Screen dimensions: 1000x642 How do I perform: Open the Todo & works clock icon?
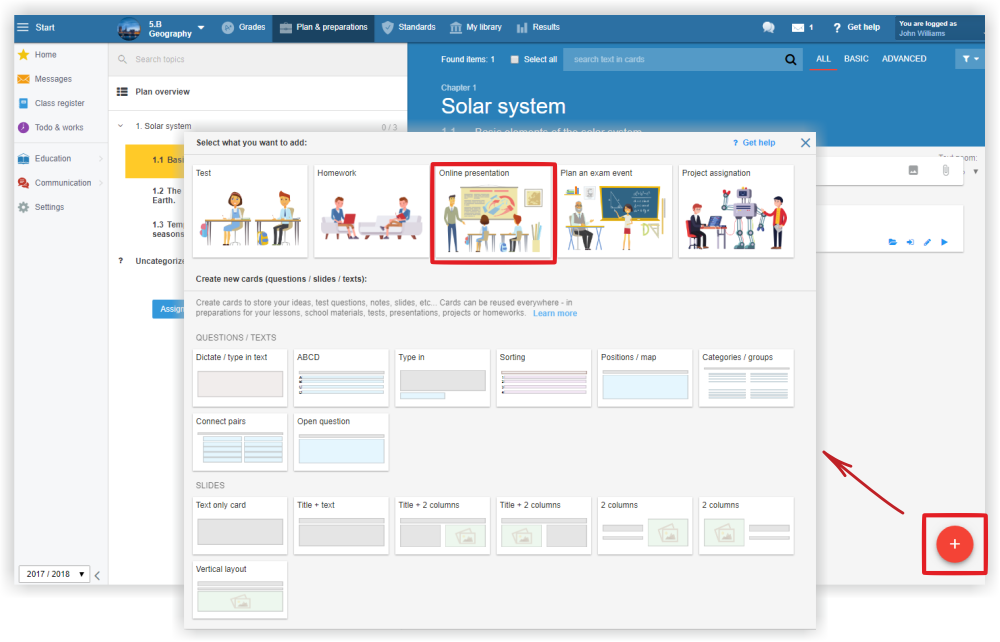click(24, 128)
